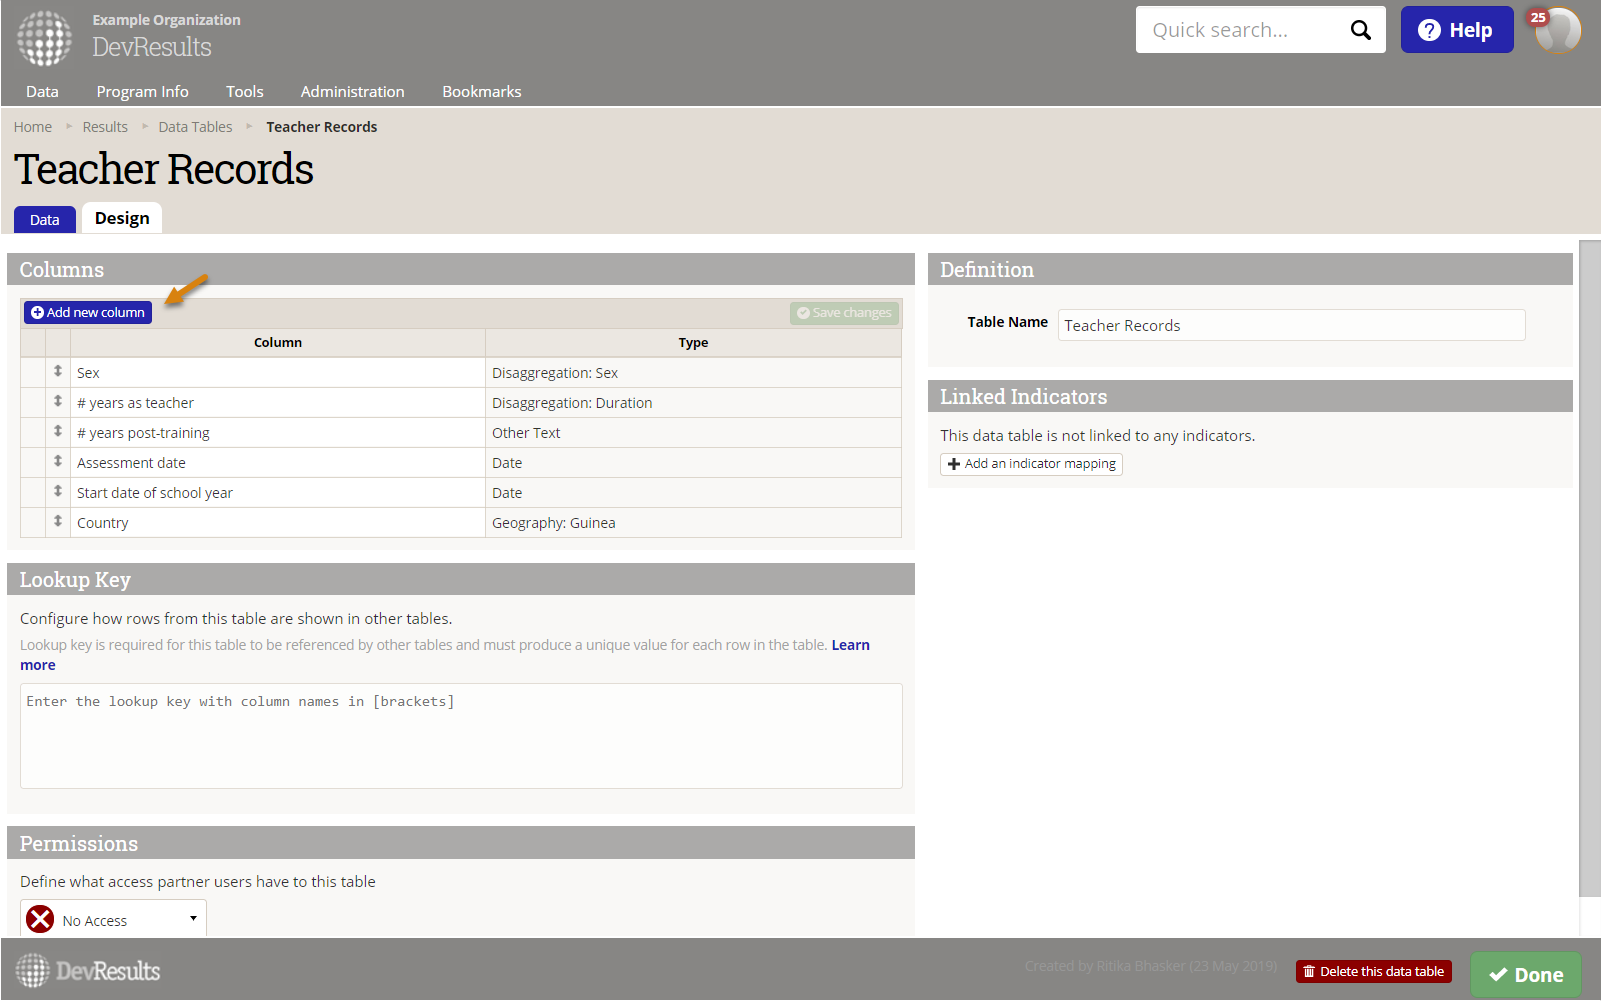Open the Tools menu
The width and height of the screenshot is (1601, 1001).
245,91
